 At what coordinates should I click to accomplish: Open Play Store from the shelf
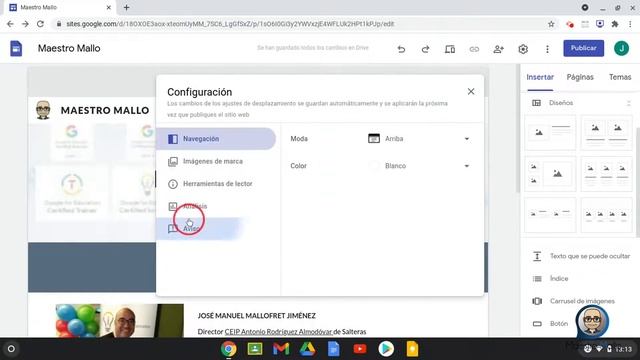click(x=386, y=349)
